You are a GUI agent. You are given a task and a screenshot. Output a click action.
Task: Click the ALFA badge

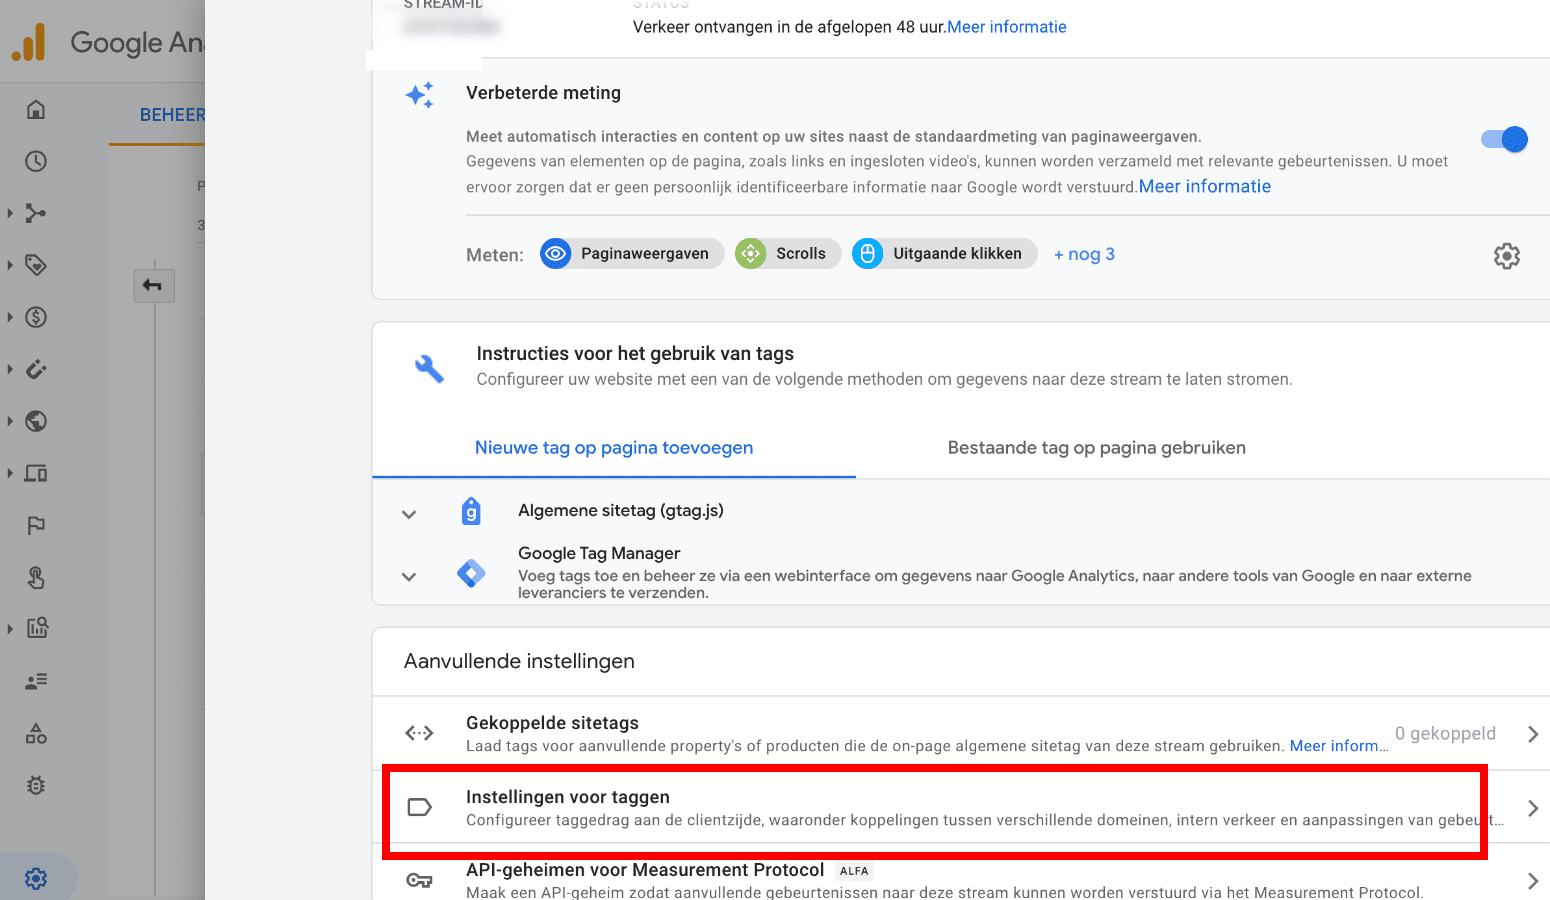click(x=854, y=871)
